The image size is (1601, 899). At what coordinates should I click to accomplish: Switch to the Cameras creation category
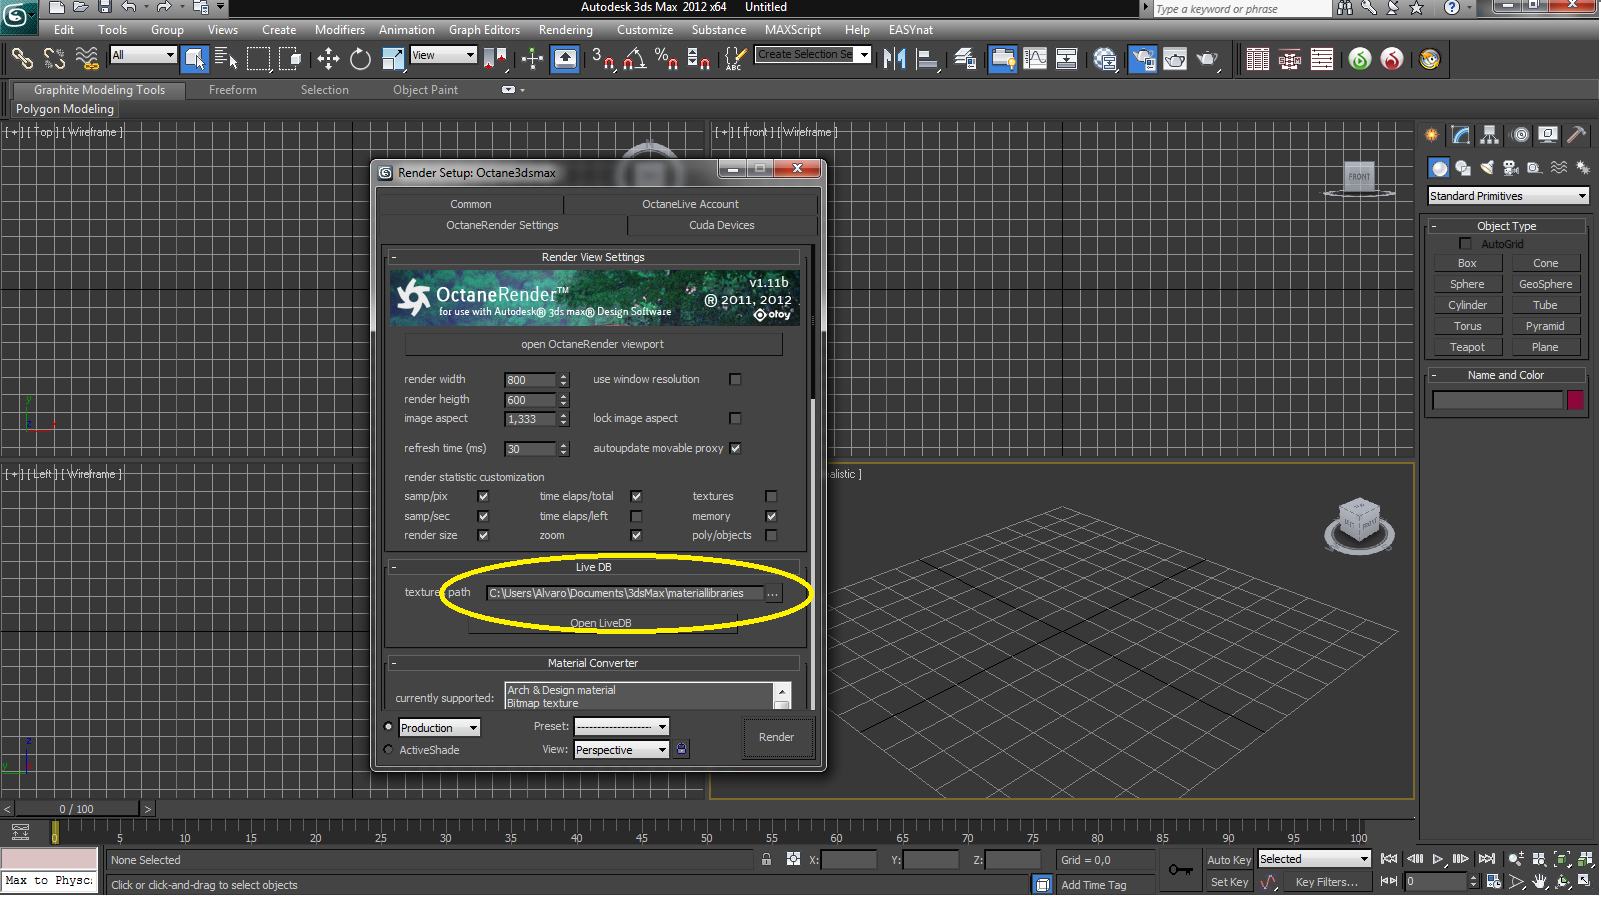point(1510,168)
